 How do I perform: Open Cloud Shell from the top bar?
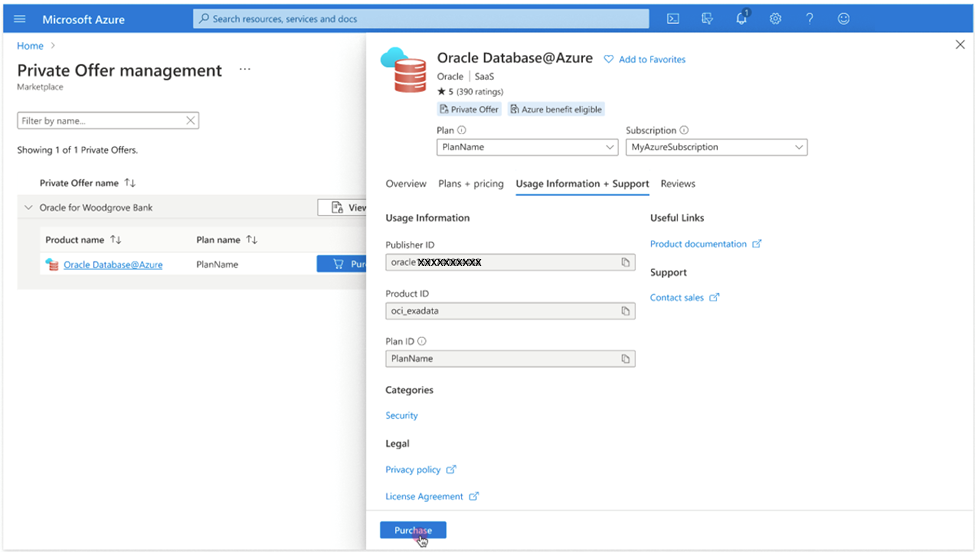click(x=673, y=19)
